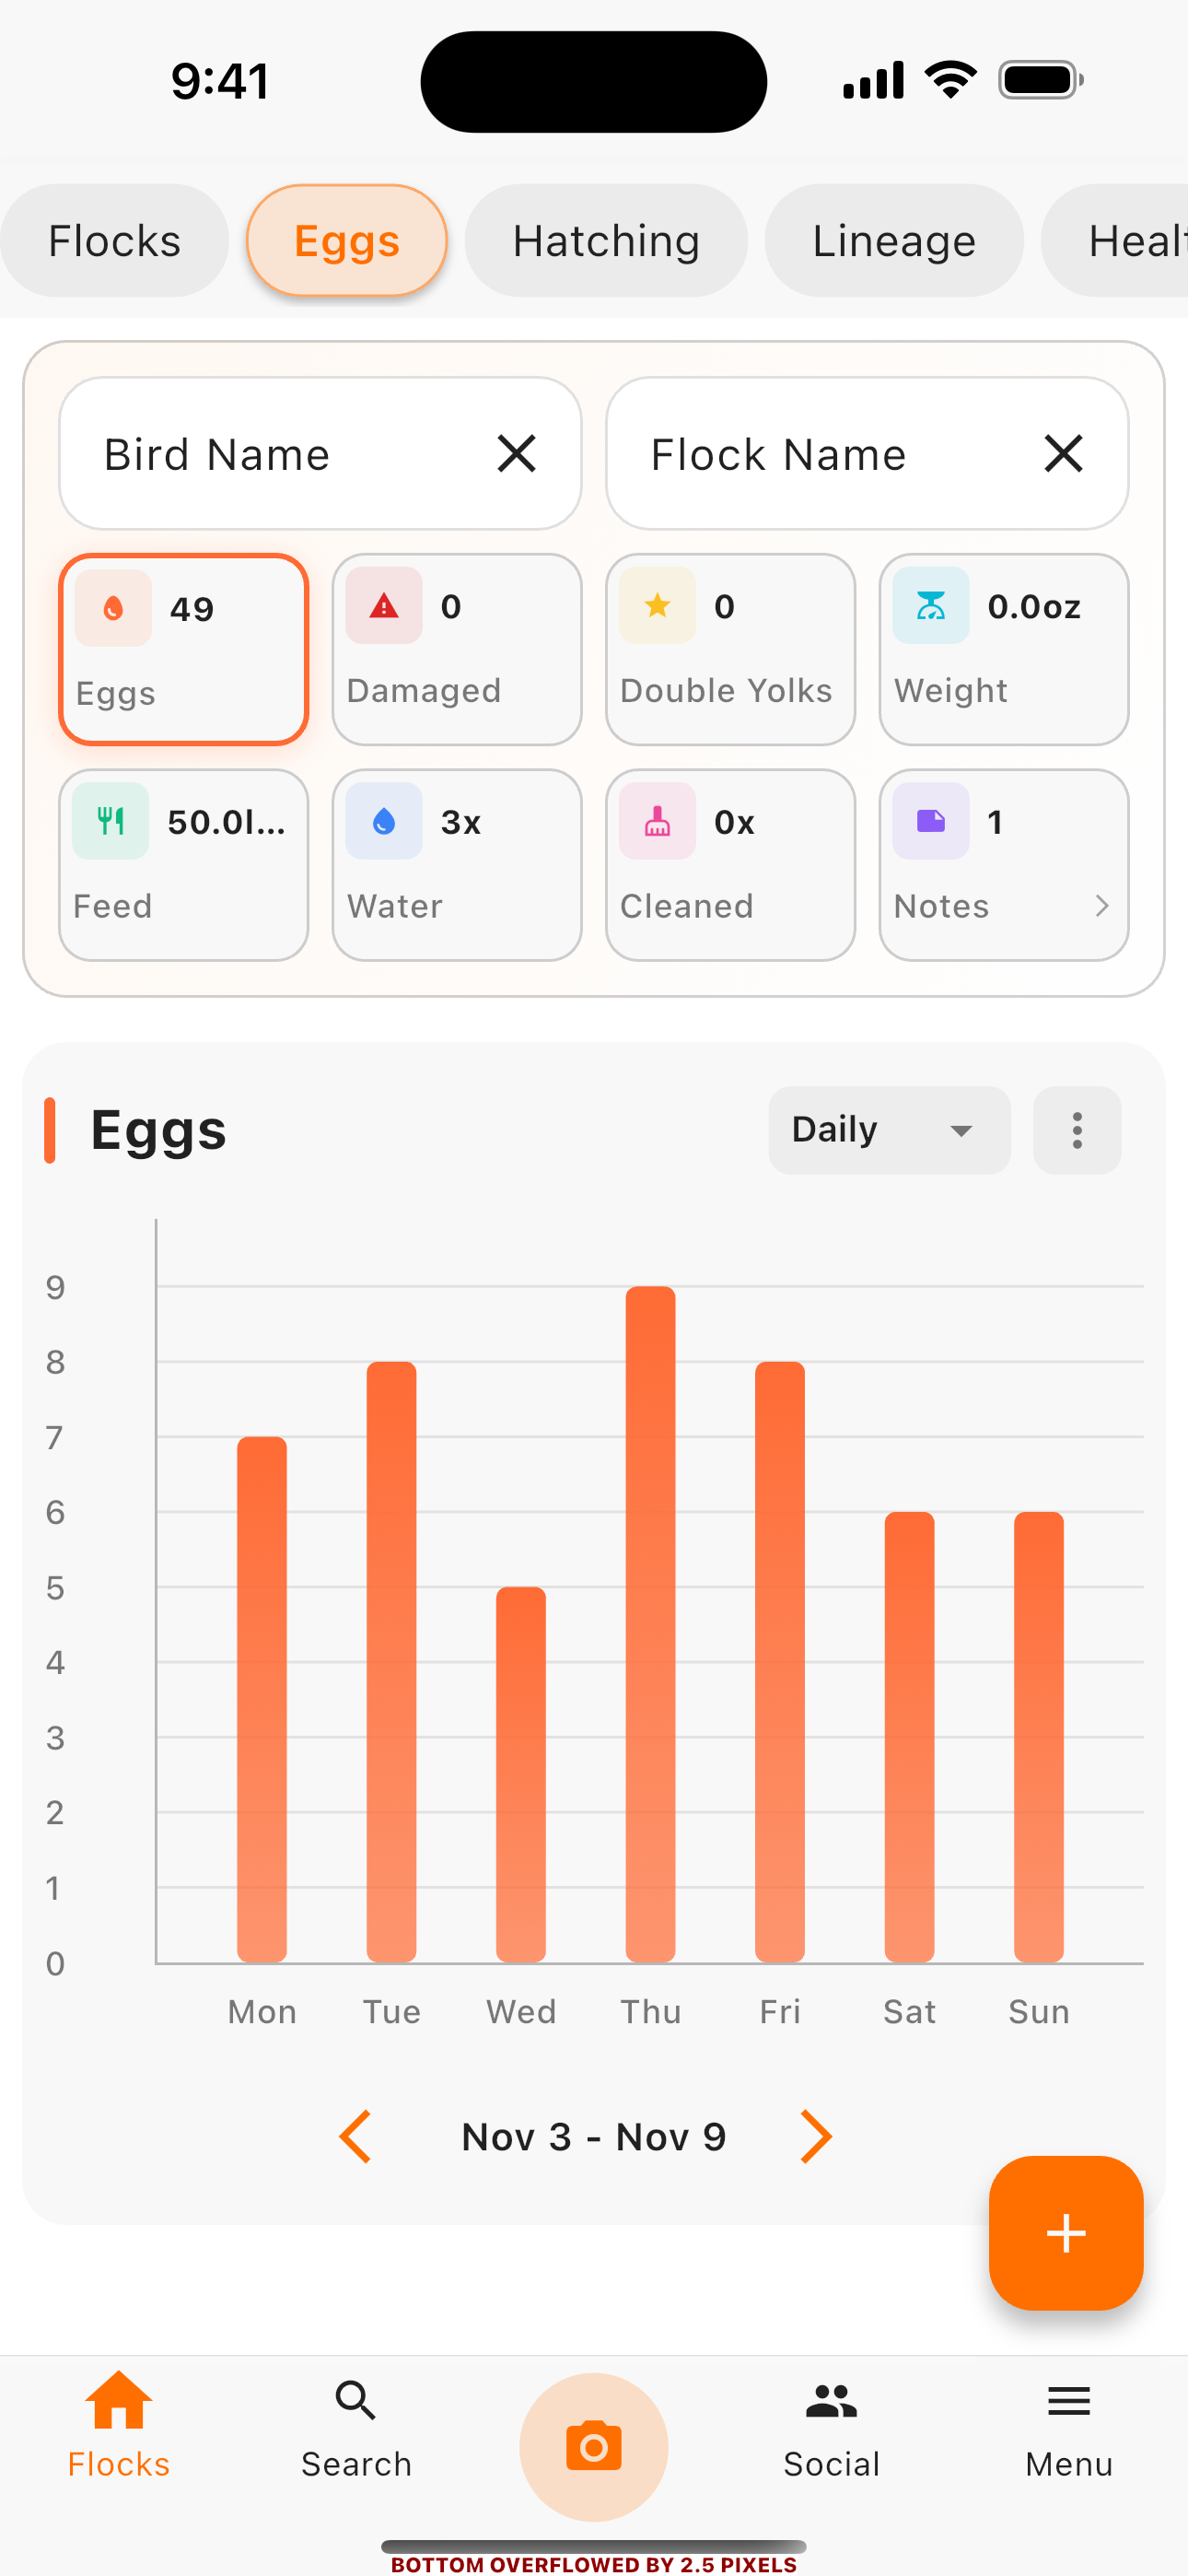This screenshot has height=2576, width=1188.
Task: Switch to the Lineage tab
Action: [894, 241]
